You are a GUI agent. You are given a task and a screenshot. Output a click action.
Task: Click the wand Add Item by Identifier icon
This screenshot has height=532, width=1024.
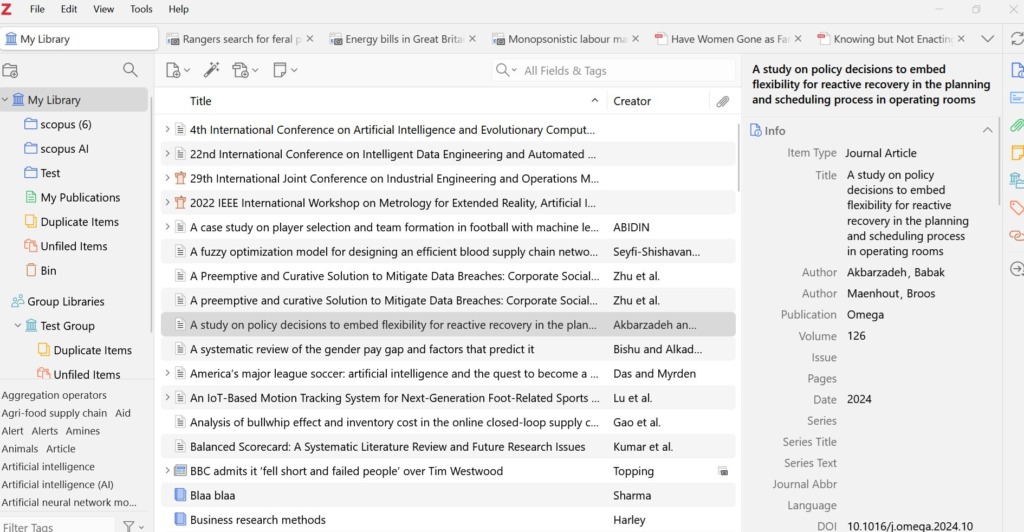pyautogui.click(x=211, y=70)
